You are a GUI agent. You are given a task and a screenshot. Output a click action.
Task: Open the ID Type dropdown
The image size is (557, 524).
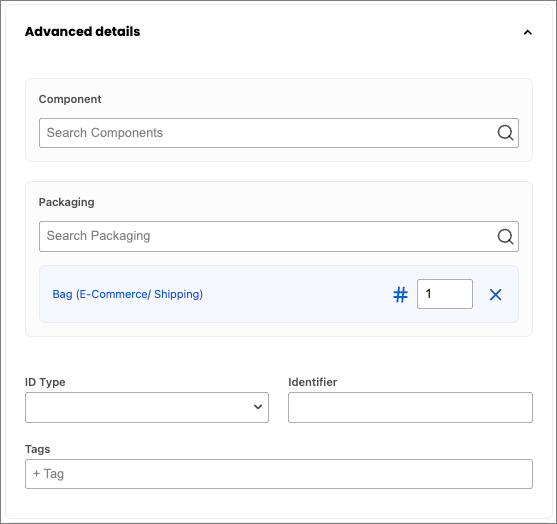point(147,407)
